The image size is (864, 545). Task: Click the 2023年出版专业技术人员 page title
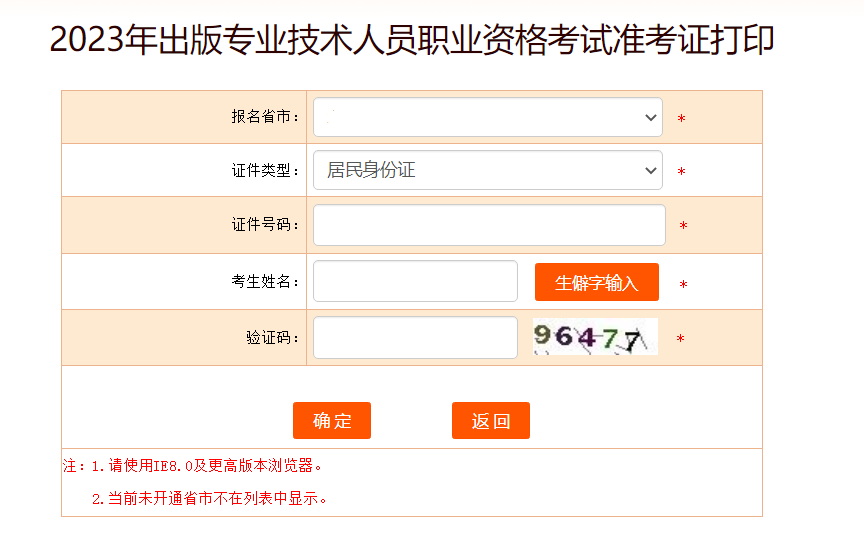coord(412,40)
